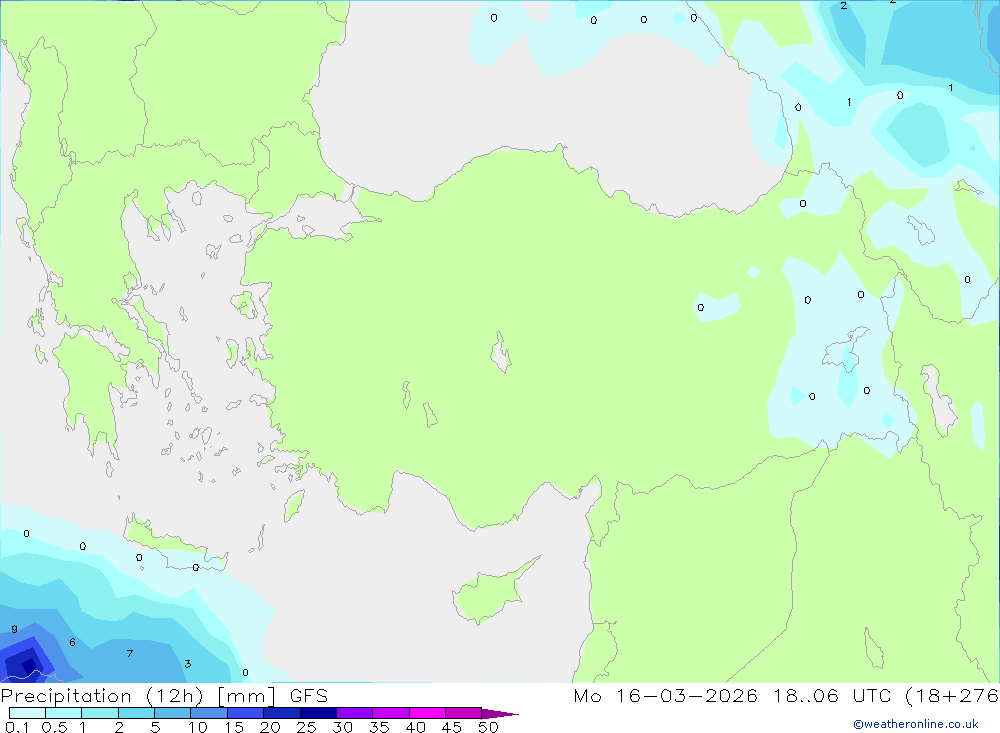
Task: Click the "(18+276" forecast offset text
Action: [x=952, y=696]
